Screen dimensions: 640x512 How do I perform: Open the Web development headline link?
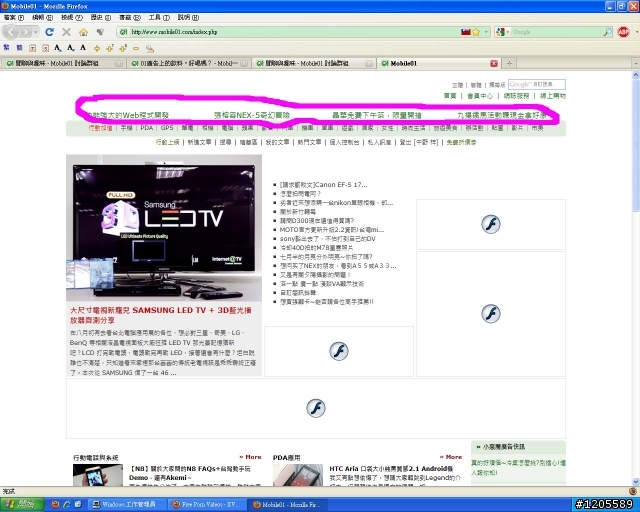[x=128, y=116]
